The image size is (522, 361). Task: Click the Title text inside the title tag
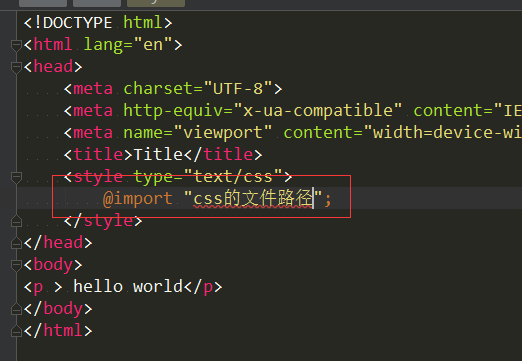[x=158, y=155]
